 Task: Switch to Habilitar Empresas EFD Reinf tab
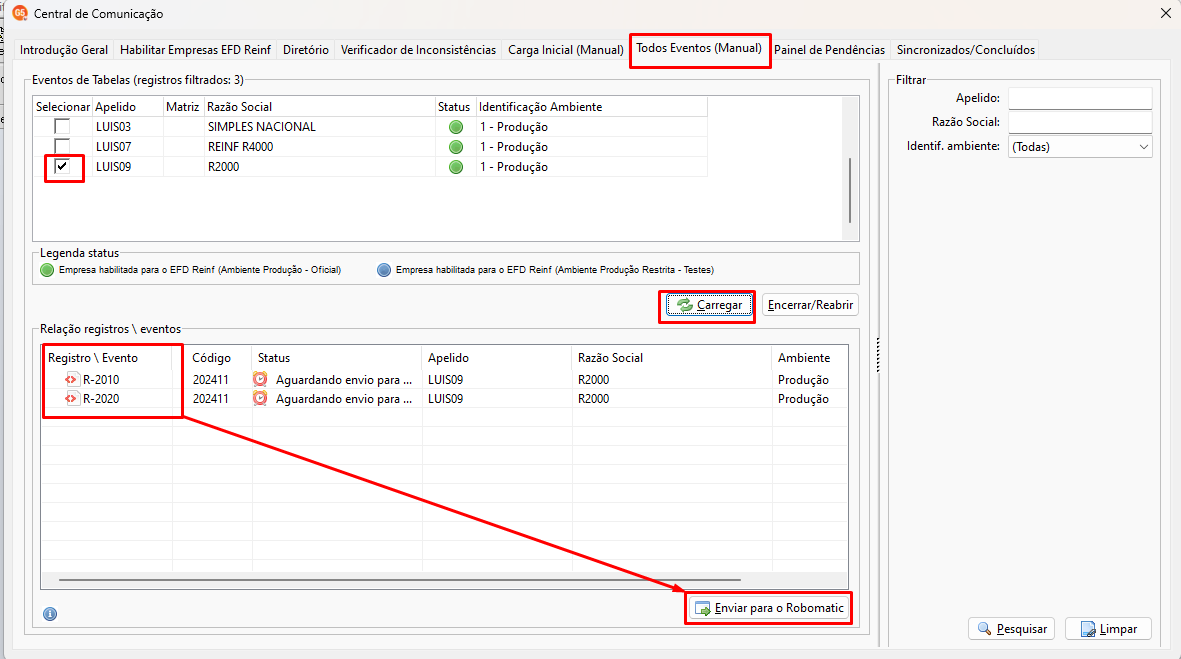click(x=195, y=50)
